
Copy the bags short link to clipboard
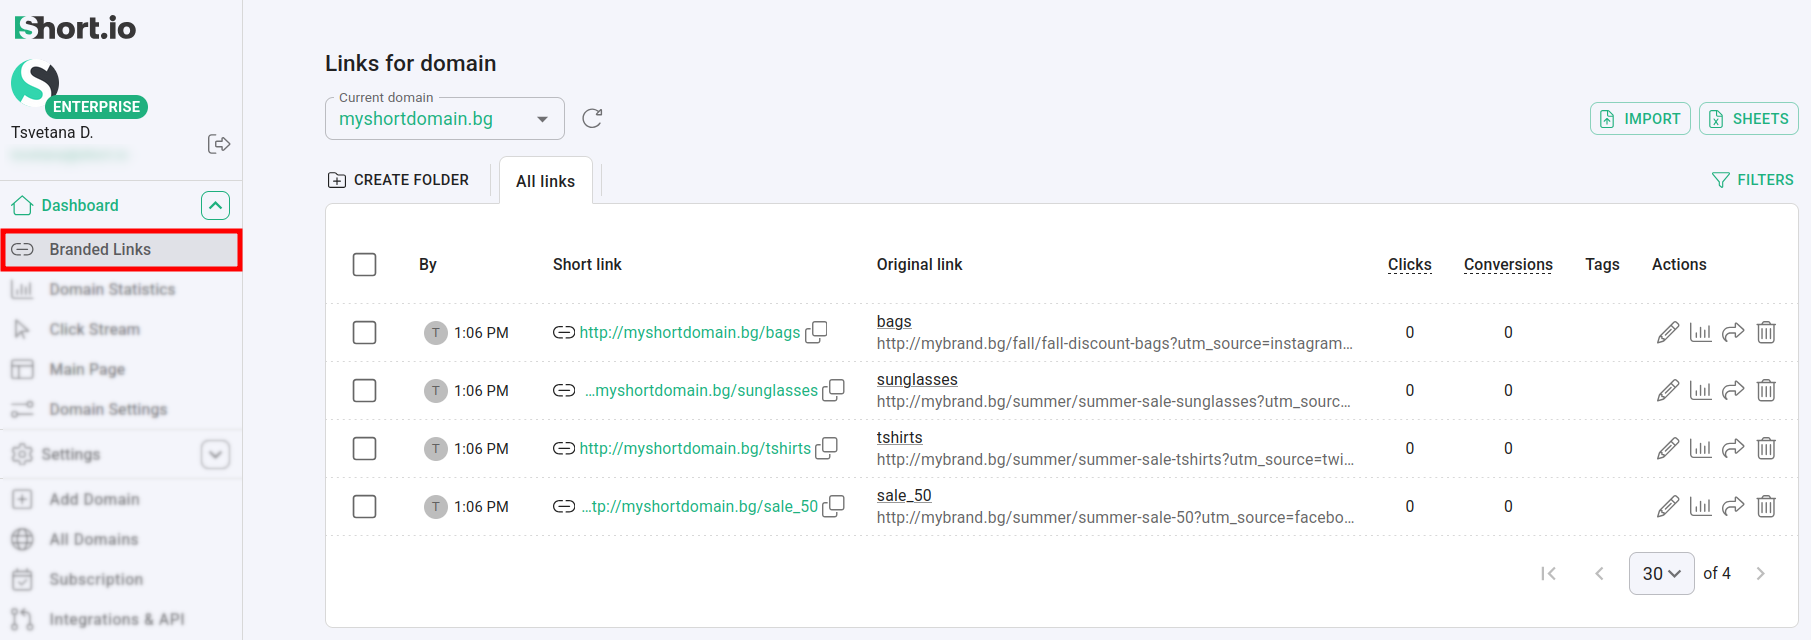pos(816,332)
